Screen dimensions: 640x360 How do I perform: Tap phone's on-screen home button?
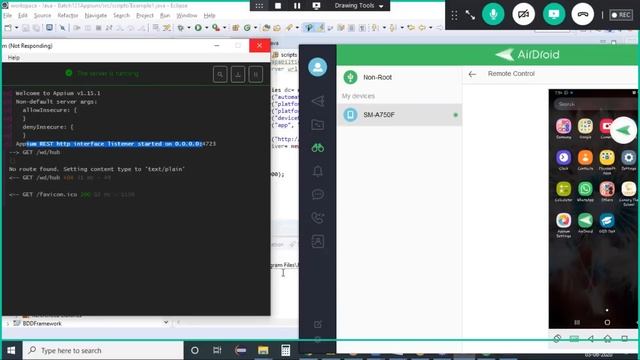click(x=607, y=322)
